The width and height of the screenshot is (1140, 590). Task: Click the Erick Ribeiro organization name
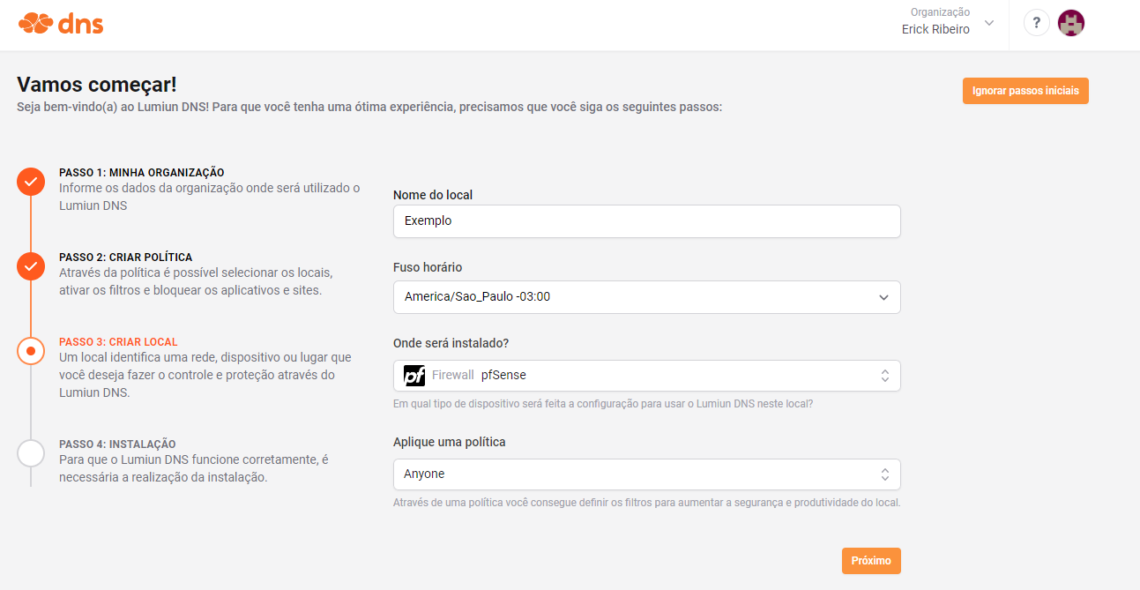tap(935, 29)
